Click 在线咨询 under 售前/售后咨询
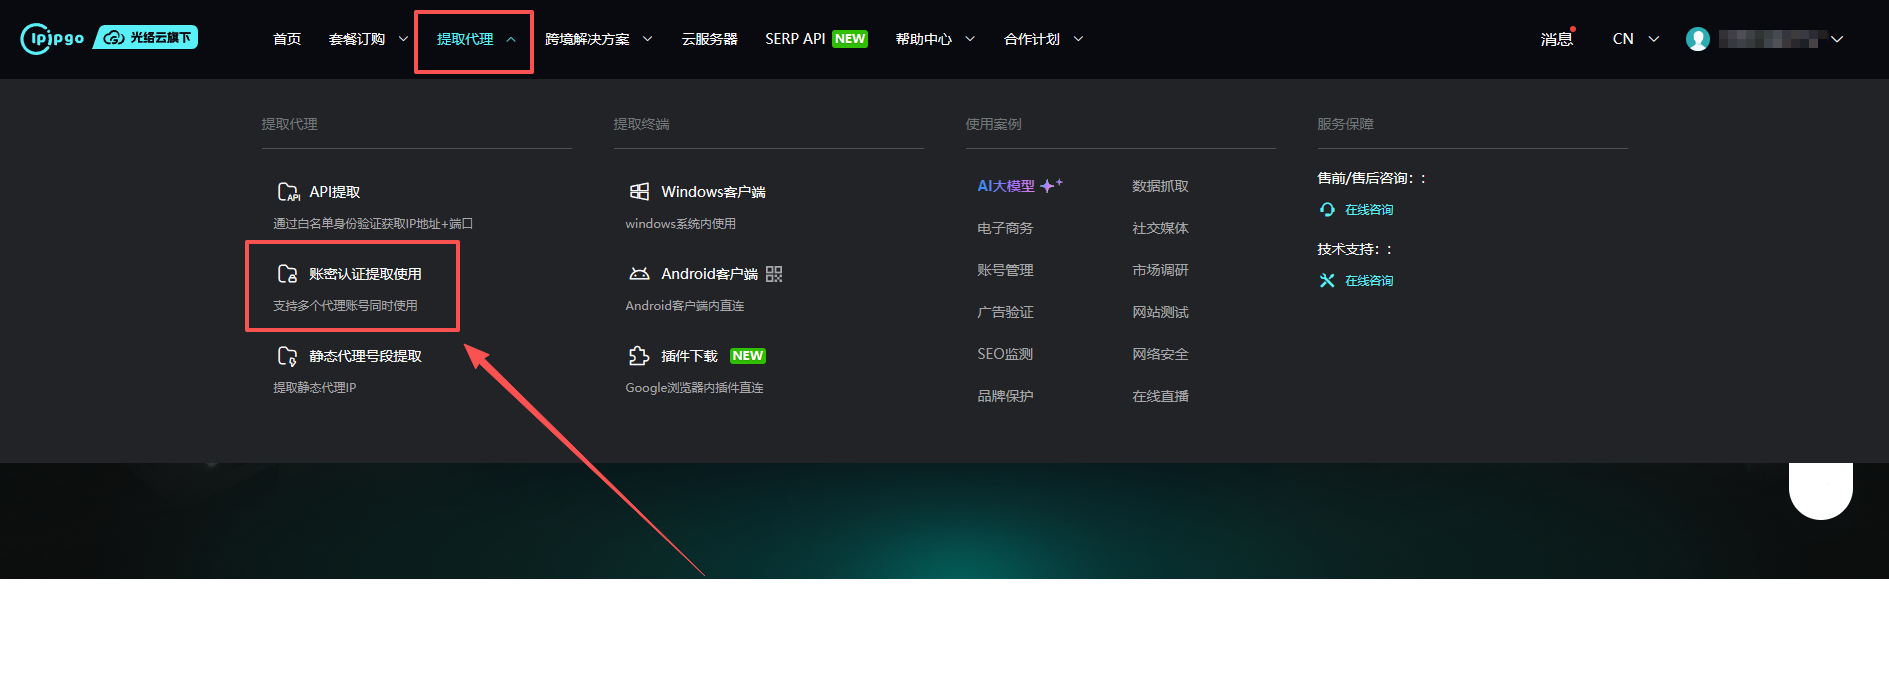The height and width of the screenshot is (695, 1889). pyautogui.click(x=1368, y=210)
